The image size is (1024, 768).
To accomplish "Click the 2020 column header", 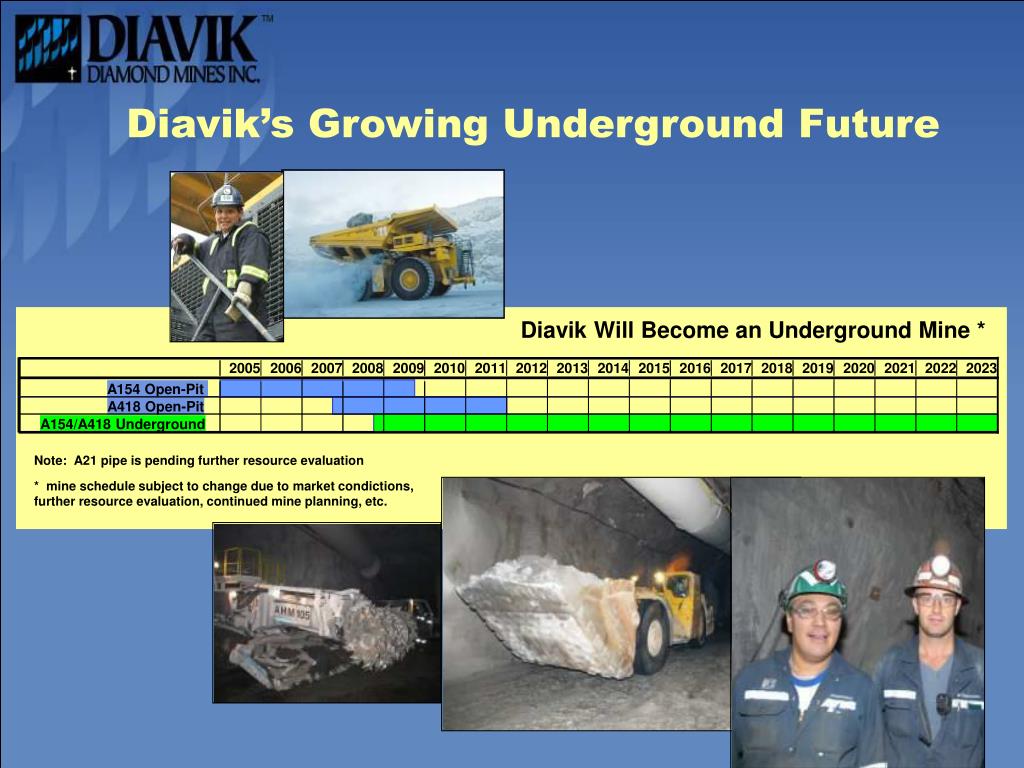I will click(859, 368).
